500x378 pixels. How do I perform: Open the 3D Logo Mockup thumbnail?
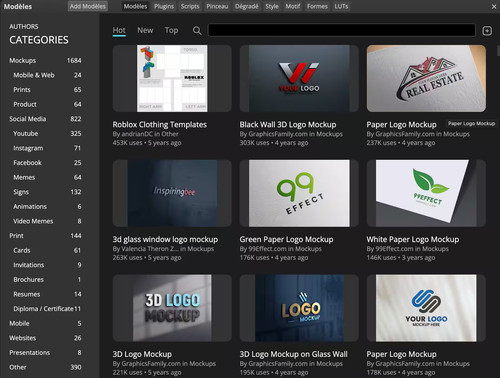tap(172, 308)
